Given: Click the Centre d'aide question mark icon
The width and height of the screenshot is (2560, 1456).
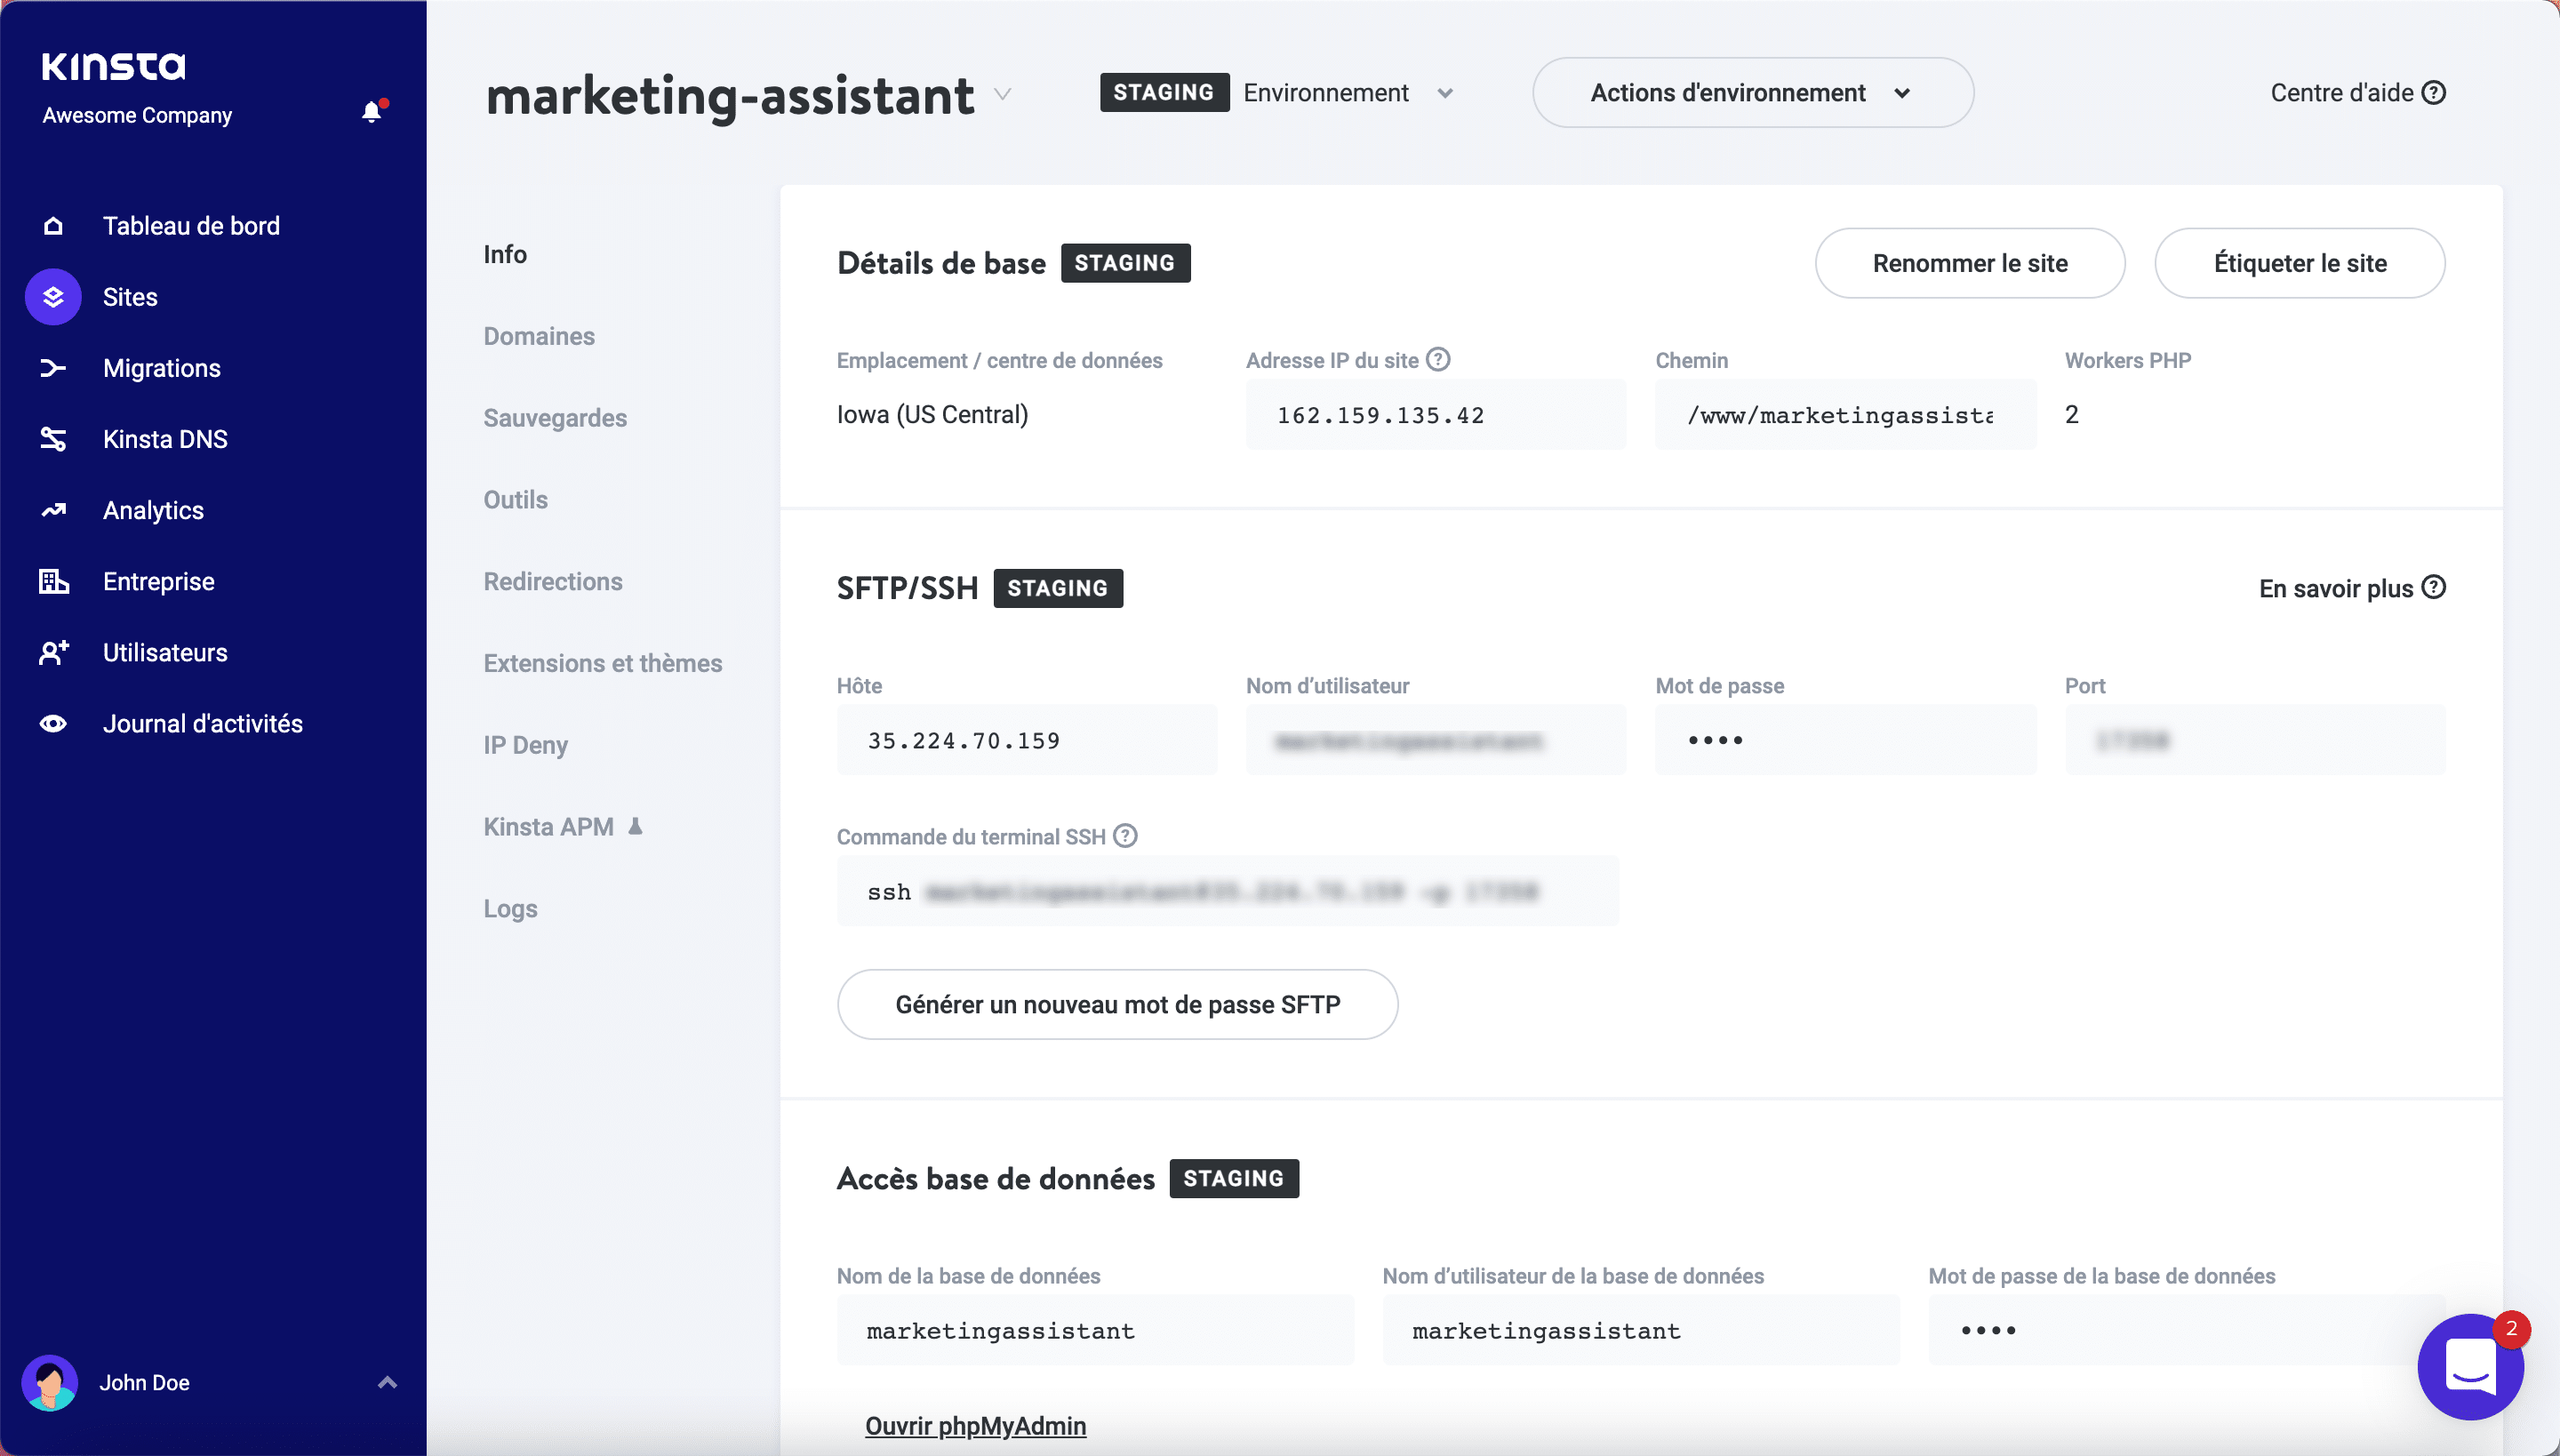Looking at the screenshot, I should tap(2434, 92).
